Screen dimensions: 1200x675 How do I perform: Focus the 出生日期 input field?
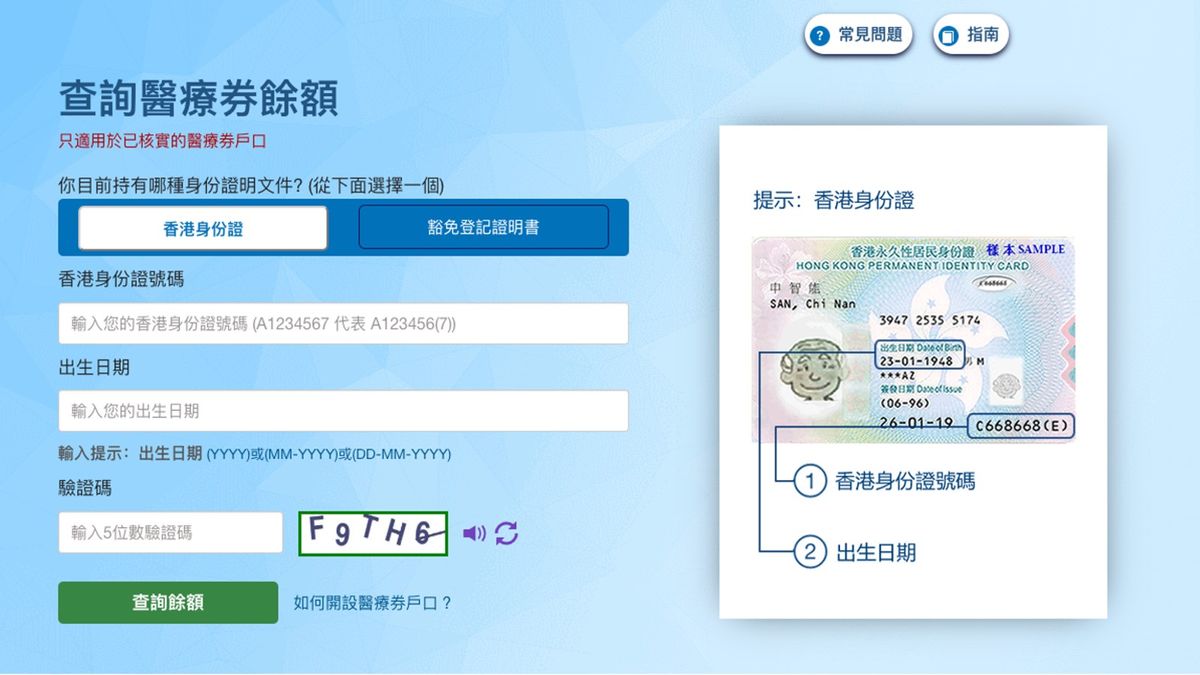tap(343, 411)
